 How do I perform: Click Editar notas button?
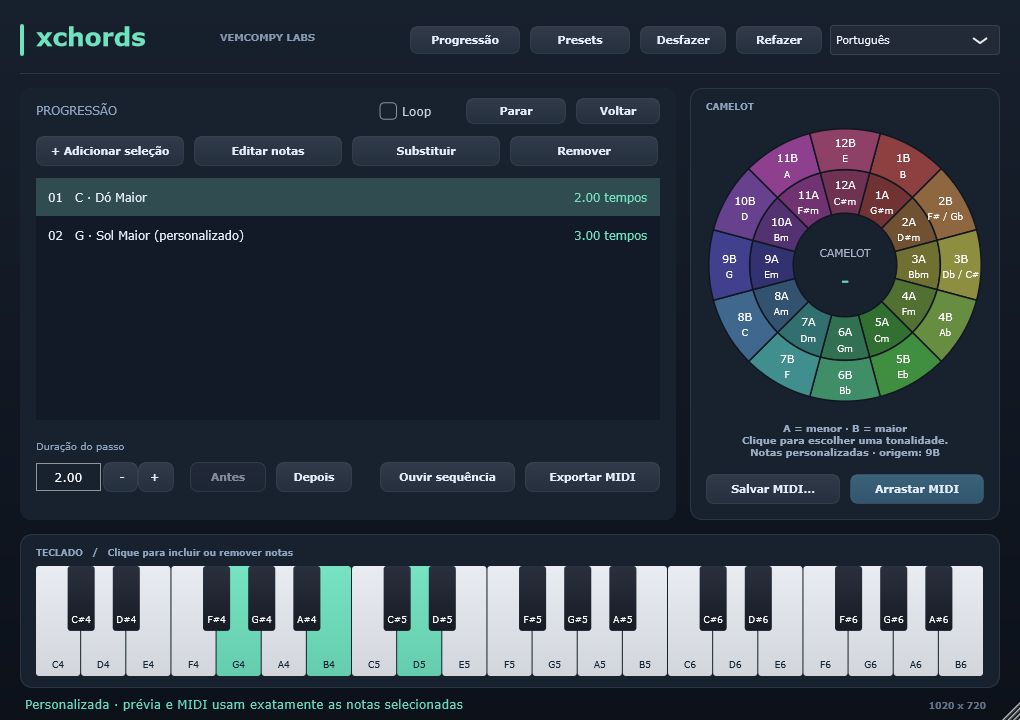(x=268, y=151)
